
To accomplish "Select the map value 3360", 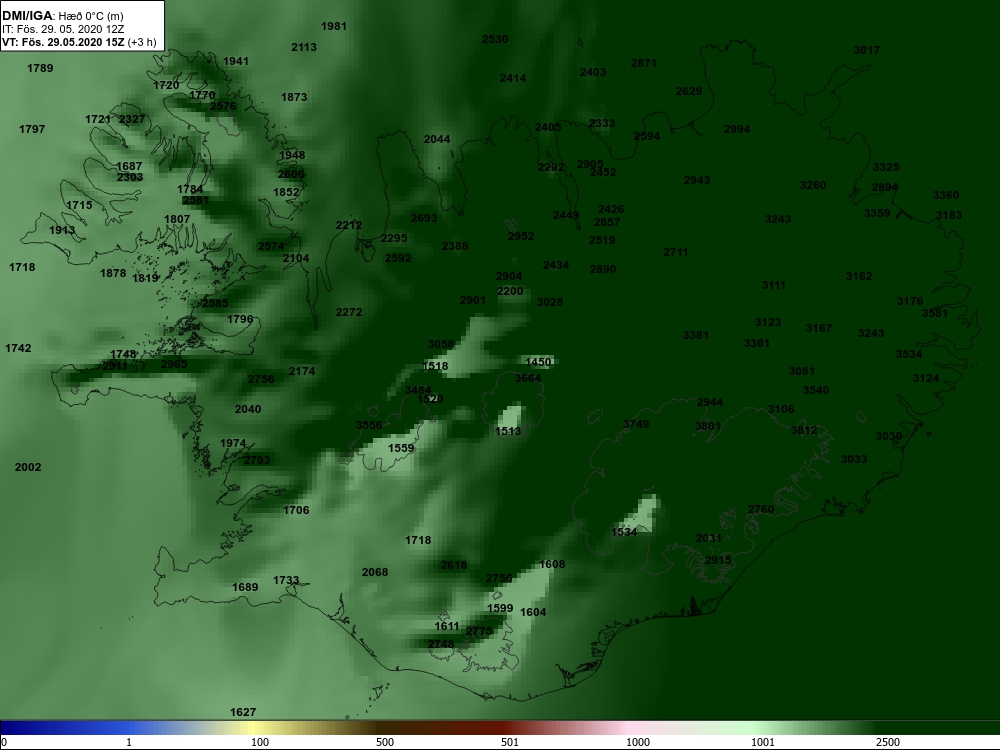I will click(x=946, y=195).
